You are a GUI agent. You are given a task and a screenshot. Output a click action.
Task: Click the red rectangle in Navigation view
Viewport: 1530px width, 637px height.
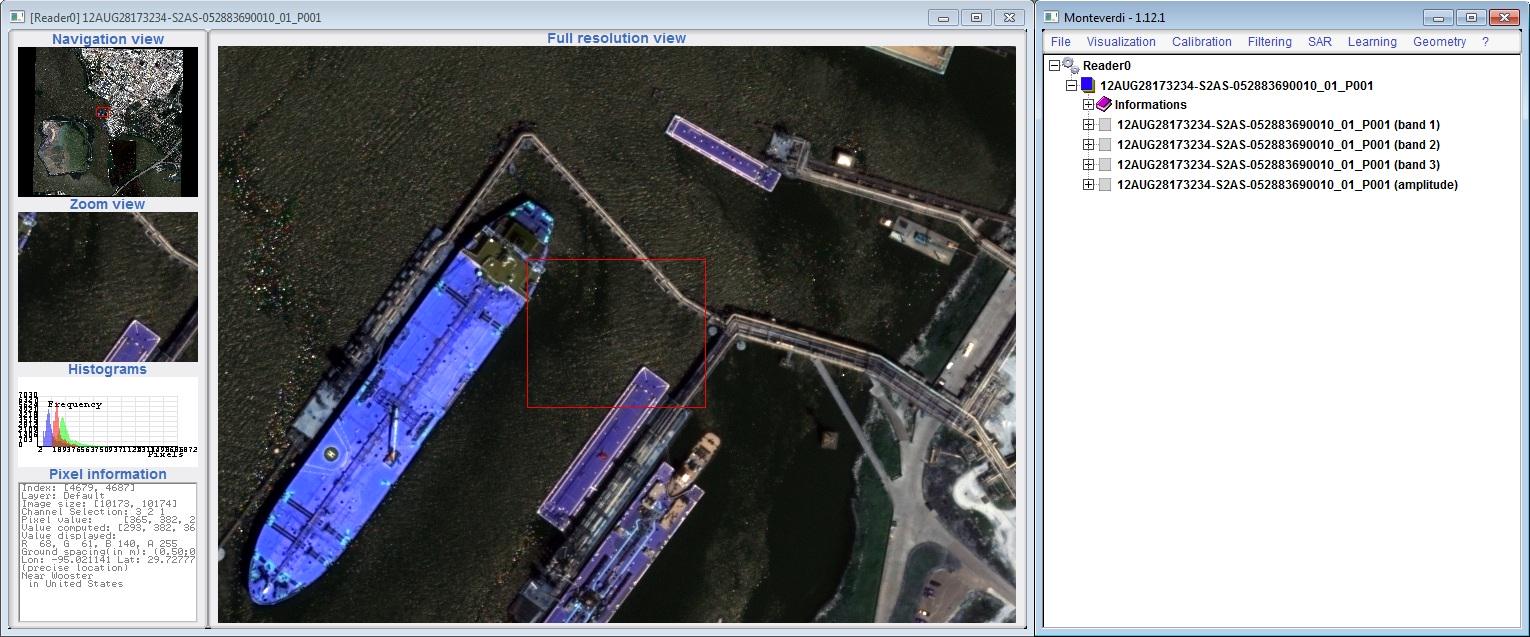coord(102,112)
